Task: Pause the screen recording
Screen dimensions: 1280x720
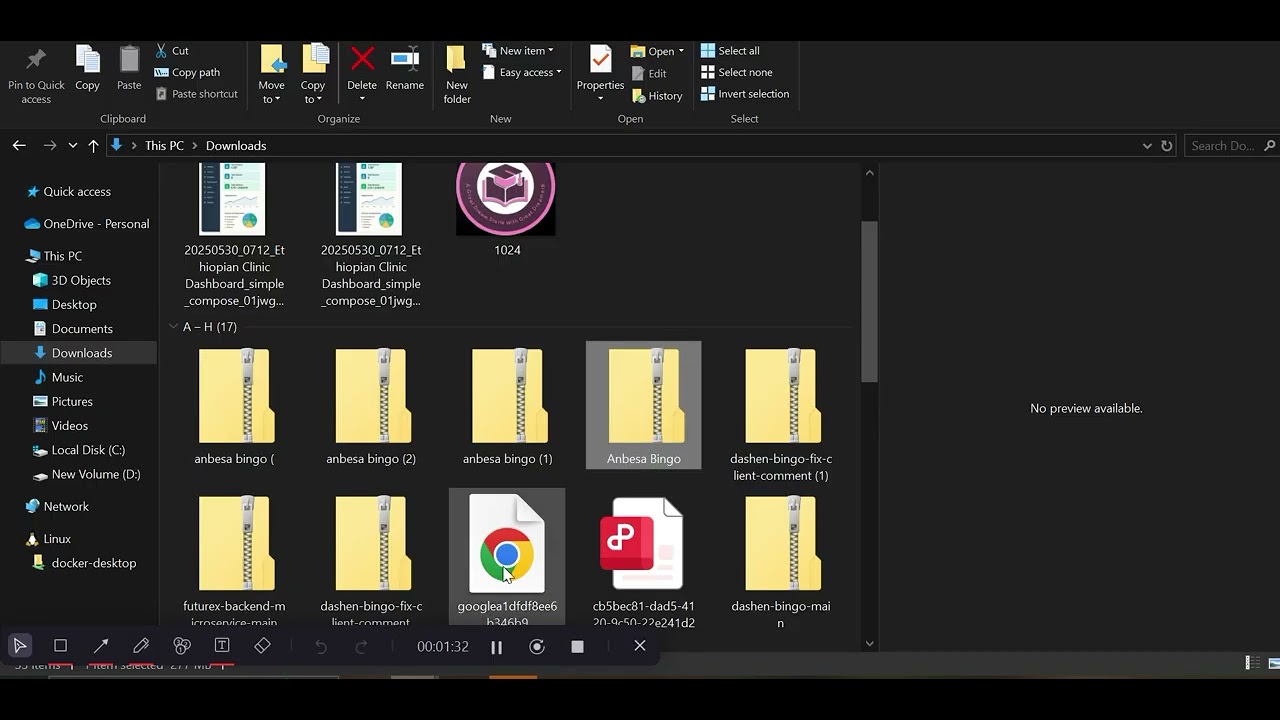Action: coord(496,647)
